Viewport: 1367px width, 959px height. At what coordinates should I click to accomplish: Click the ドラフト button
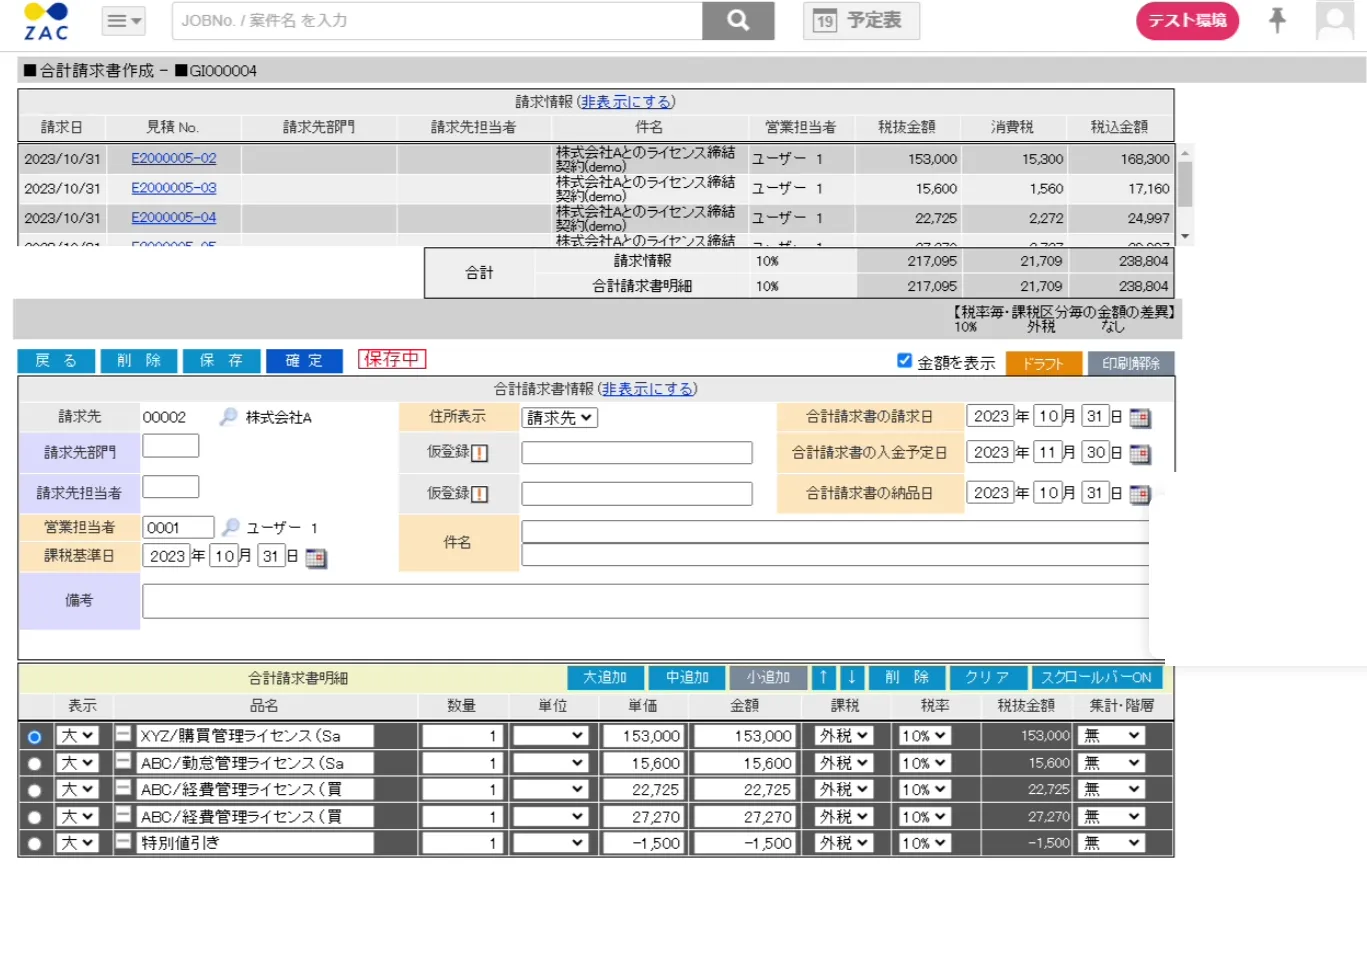[x=1043, y=364]
